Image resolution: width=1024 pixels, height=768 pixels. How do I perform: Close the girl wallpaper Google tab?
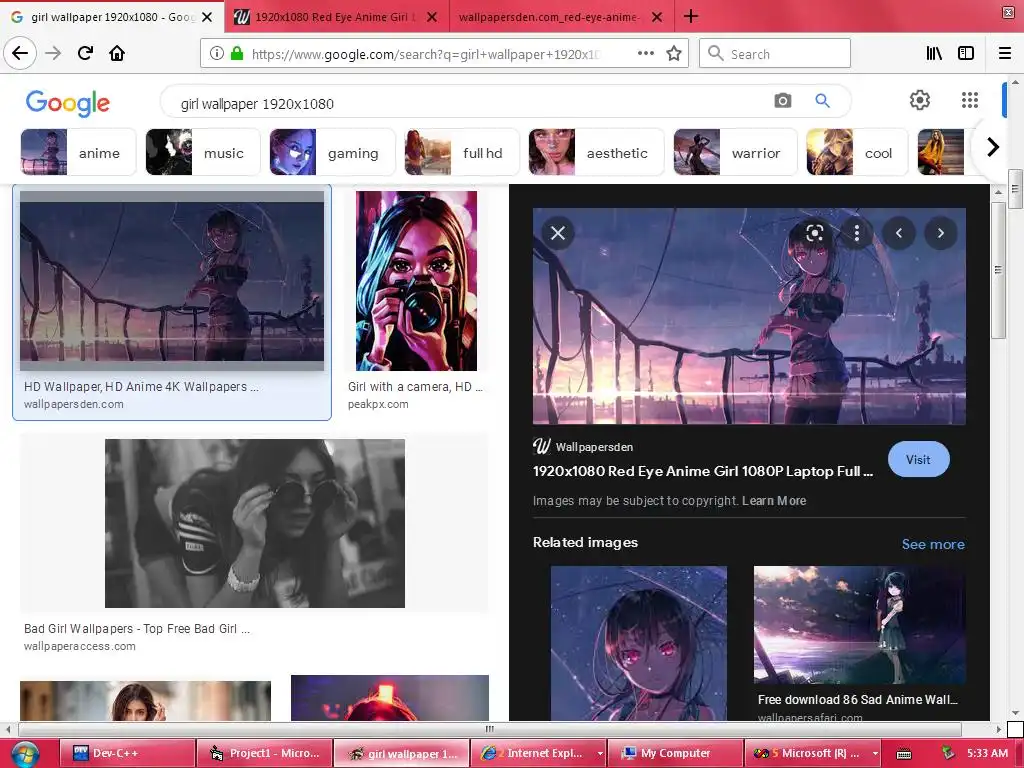point(207,17)
